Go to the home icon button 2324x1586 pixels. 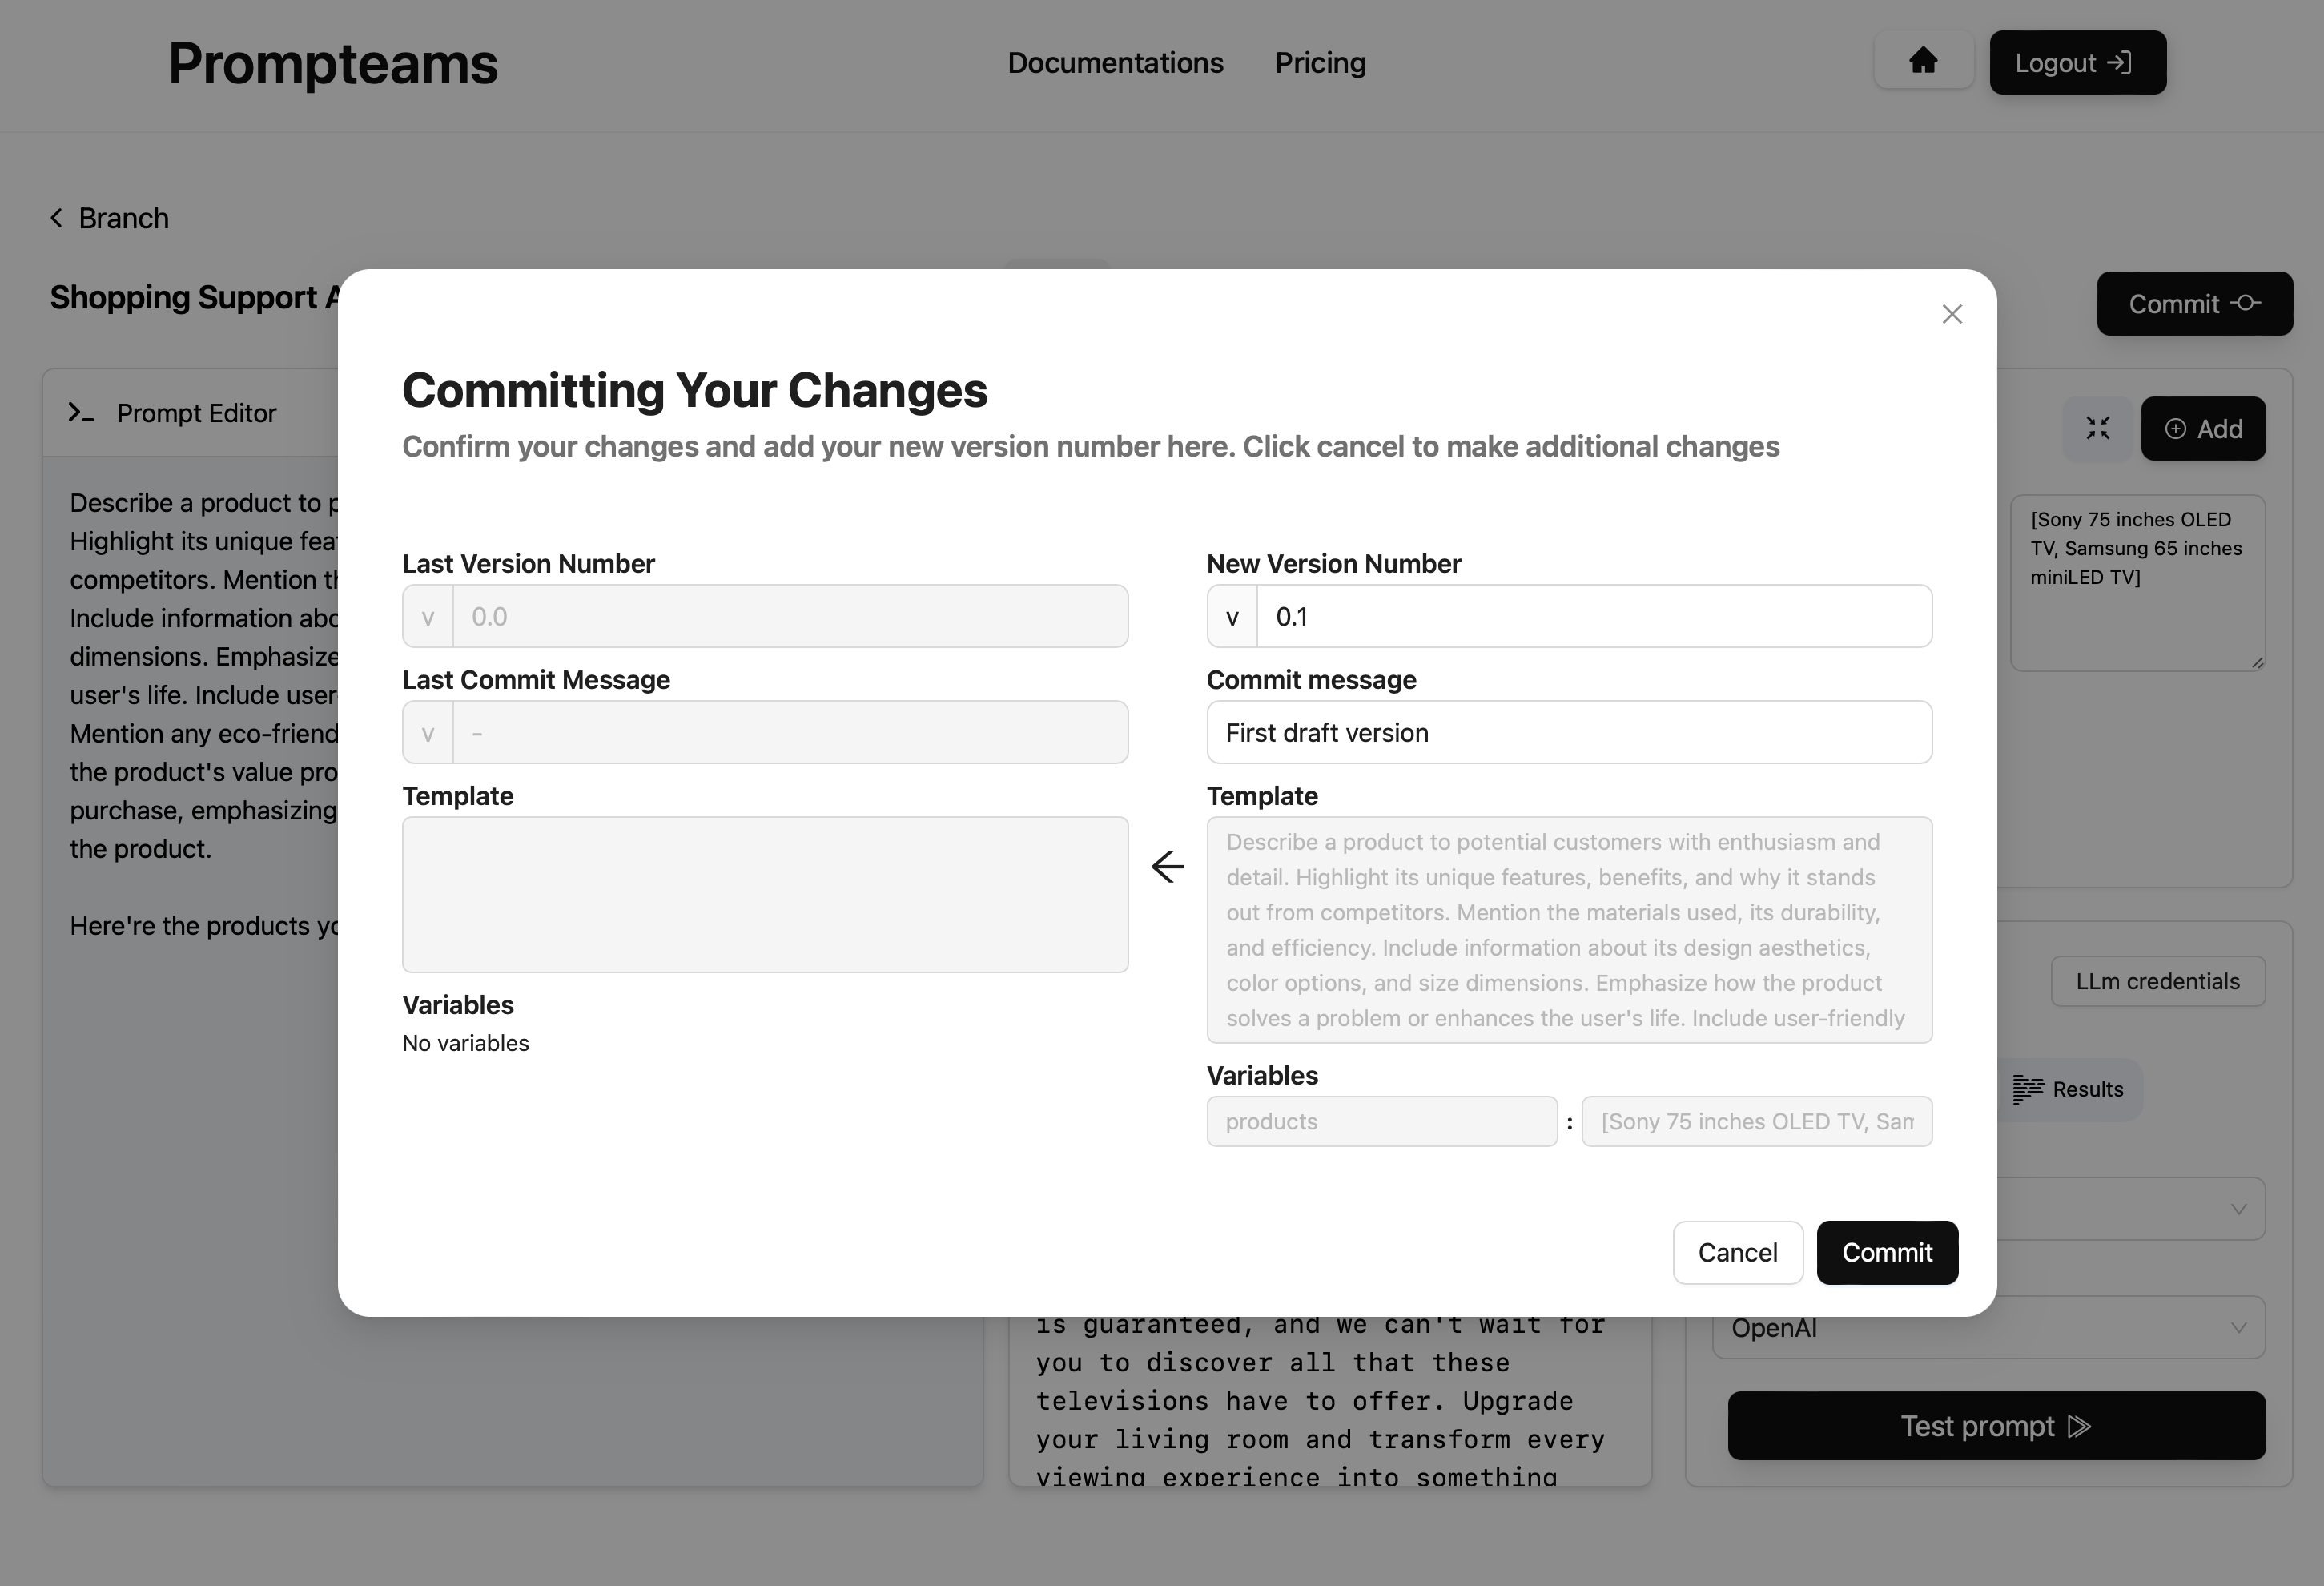(x=1922, y=62)
